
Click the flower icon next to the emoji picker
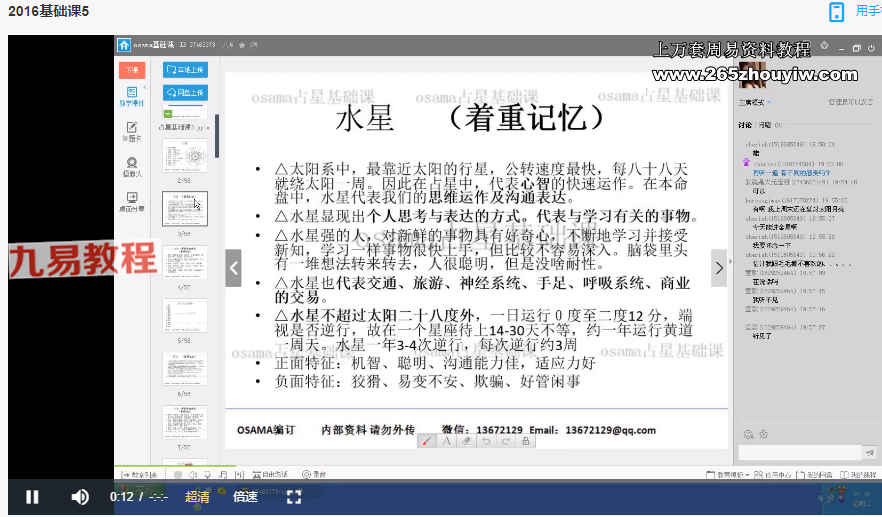[763, 434]
